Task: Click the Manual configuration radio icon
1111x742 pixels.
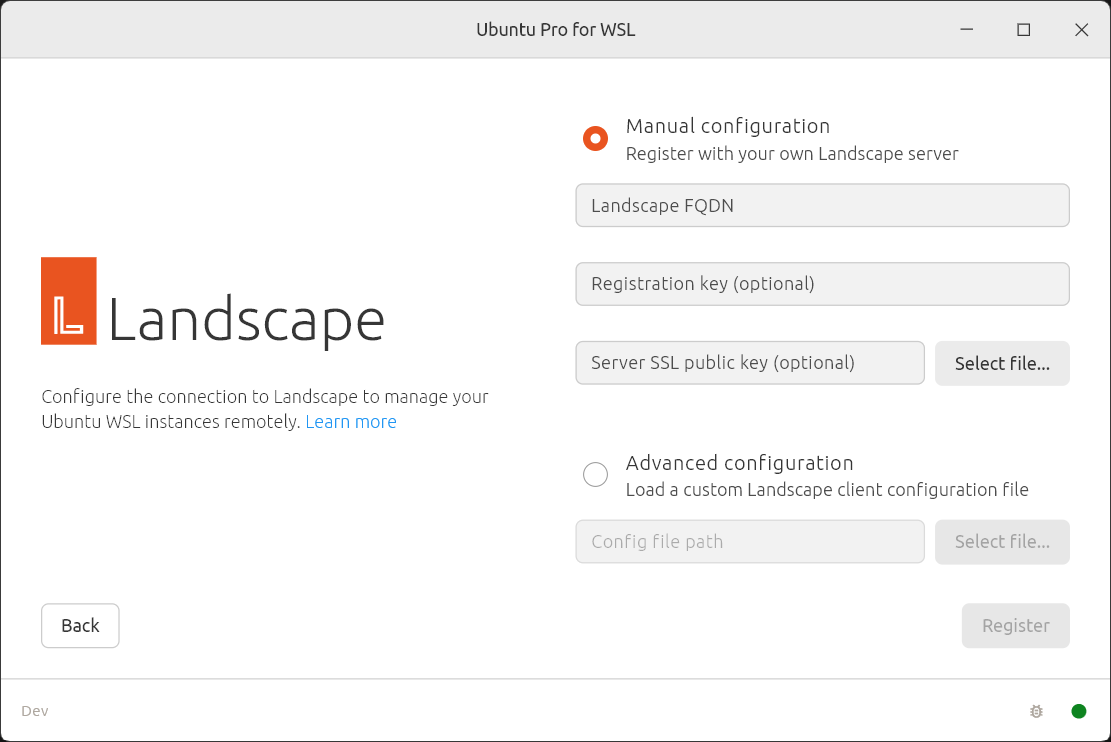Action: 595,138
